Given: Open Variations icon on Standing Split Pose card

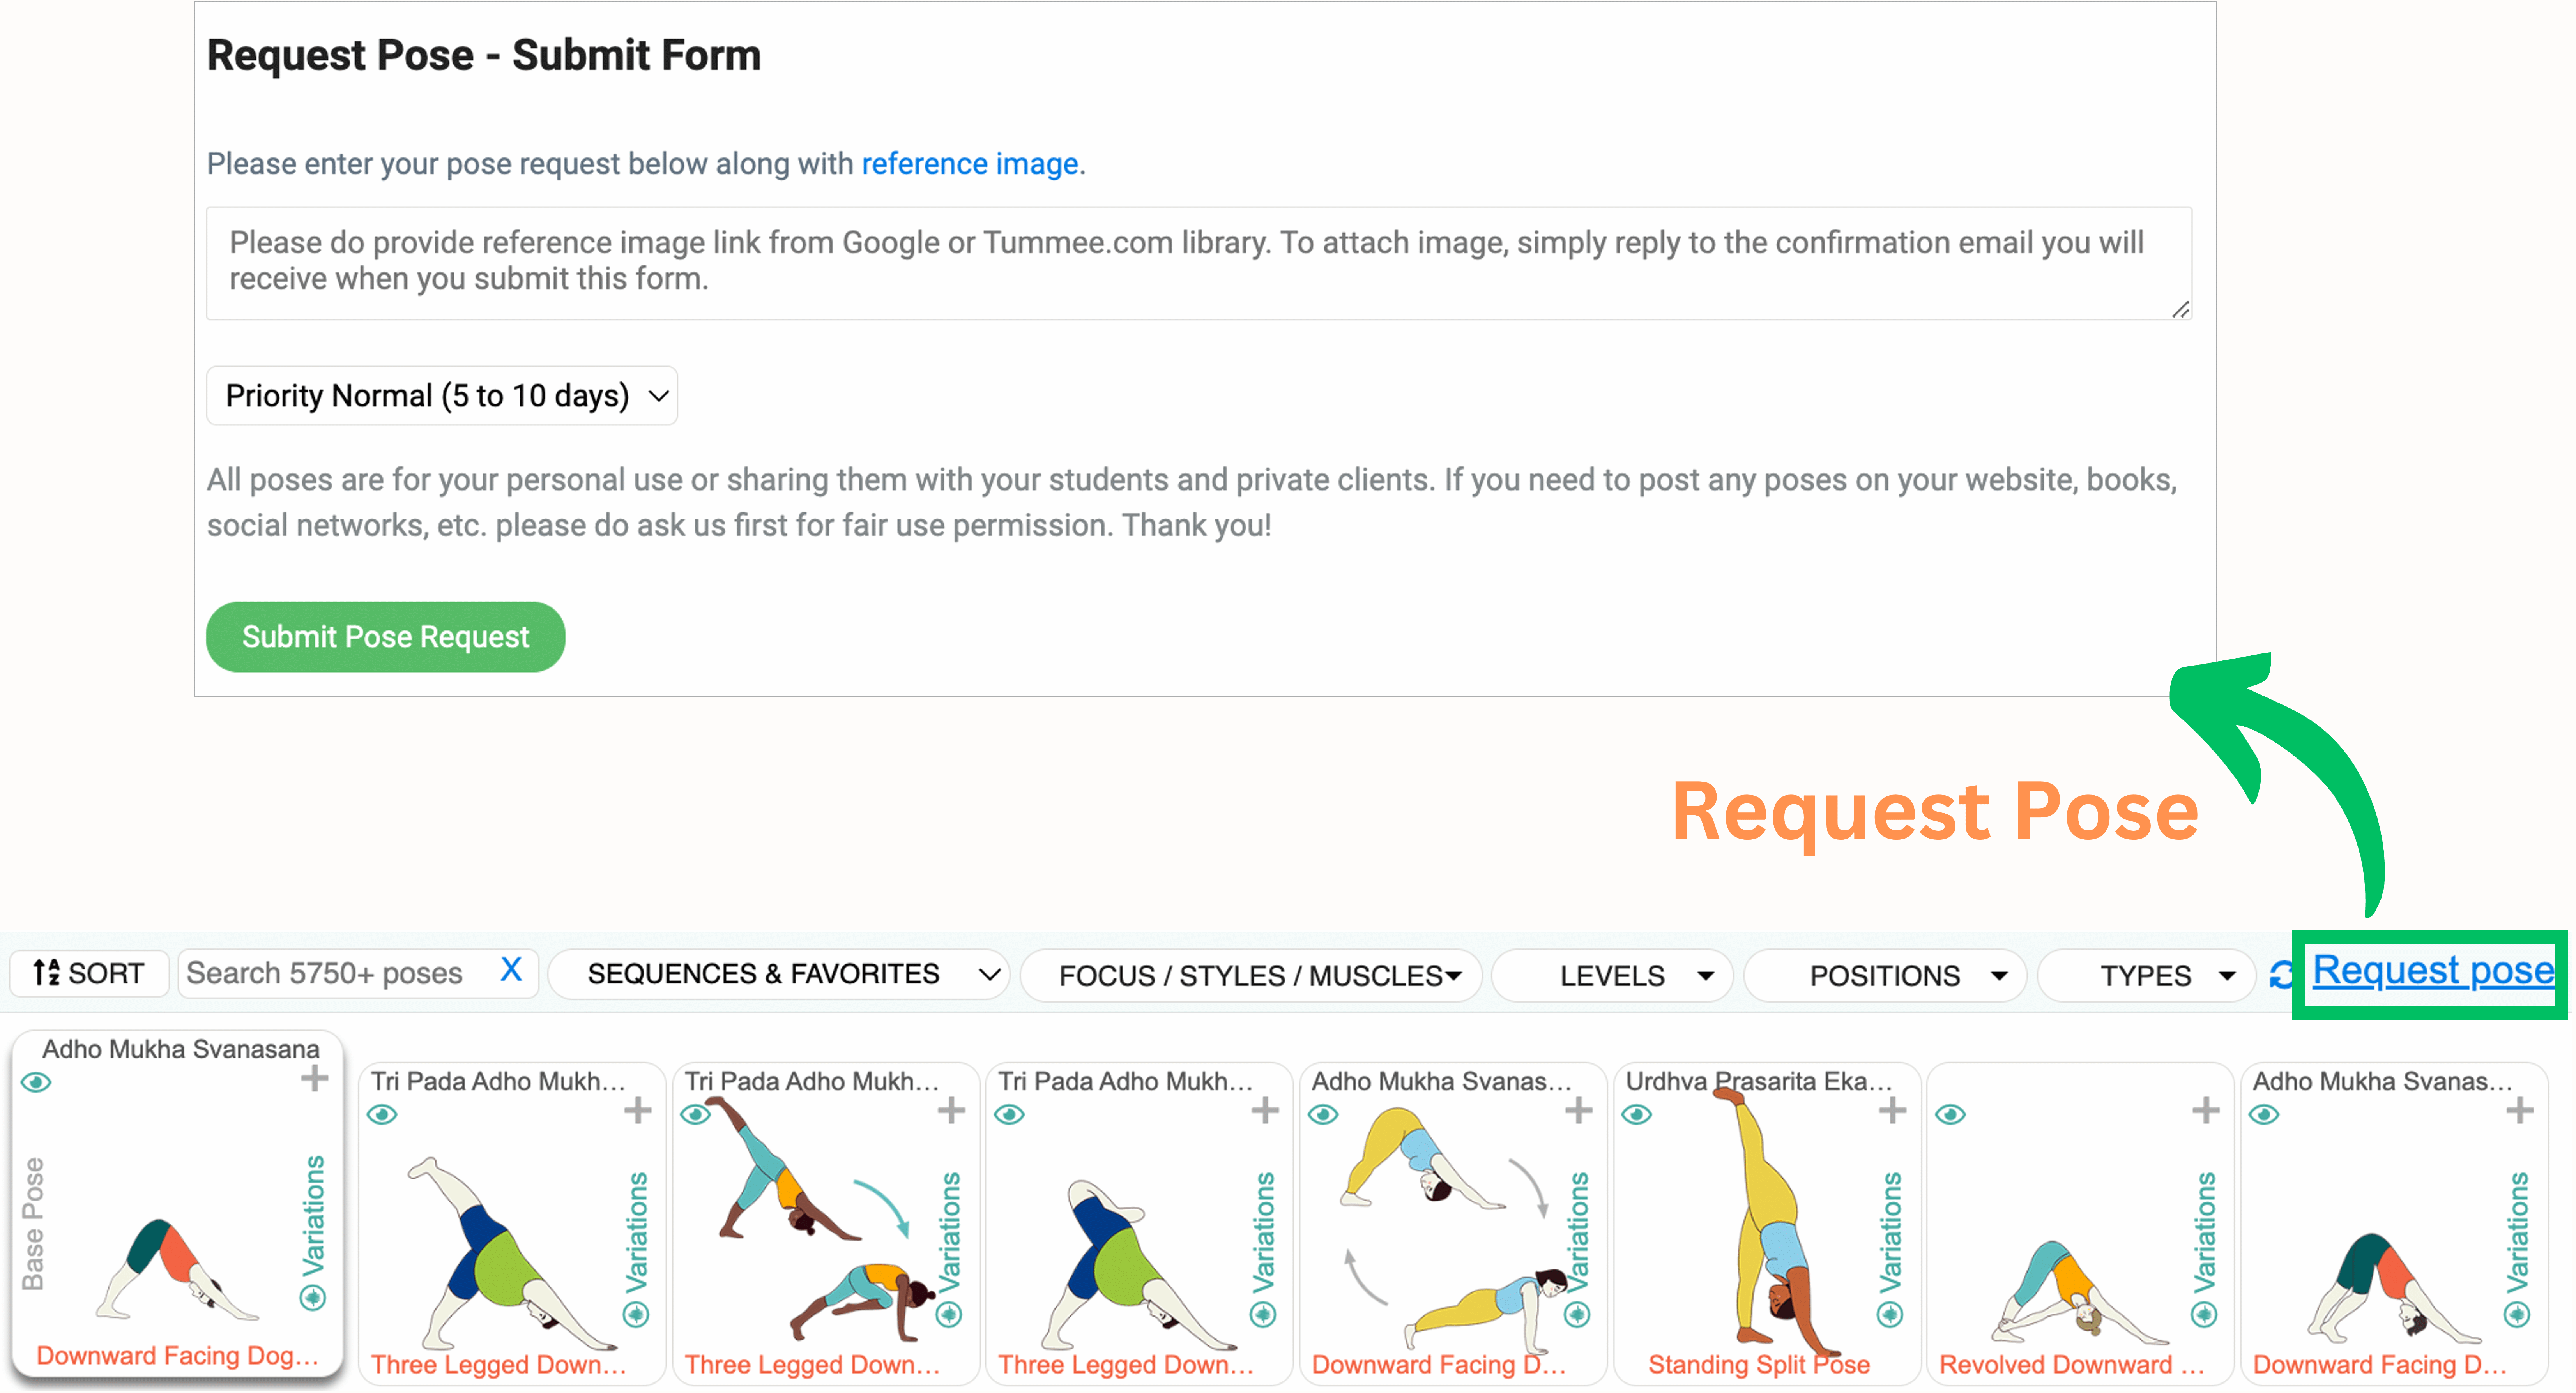Looking at the screenshot, I should tap(1890, 1314).
